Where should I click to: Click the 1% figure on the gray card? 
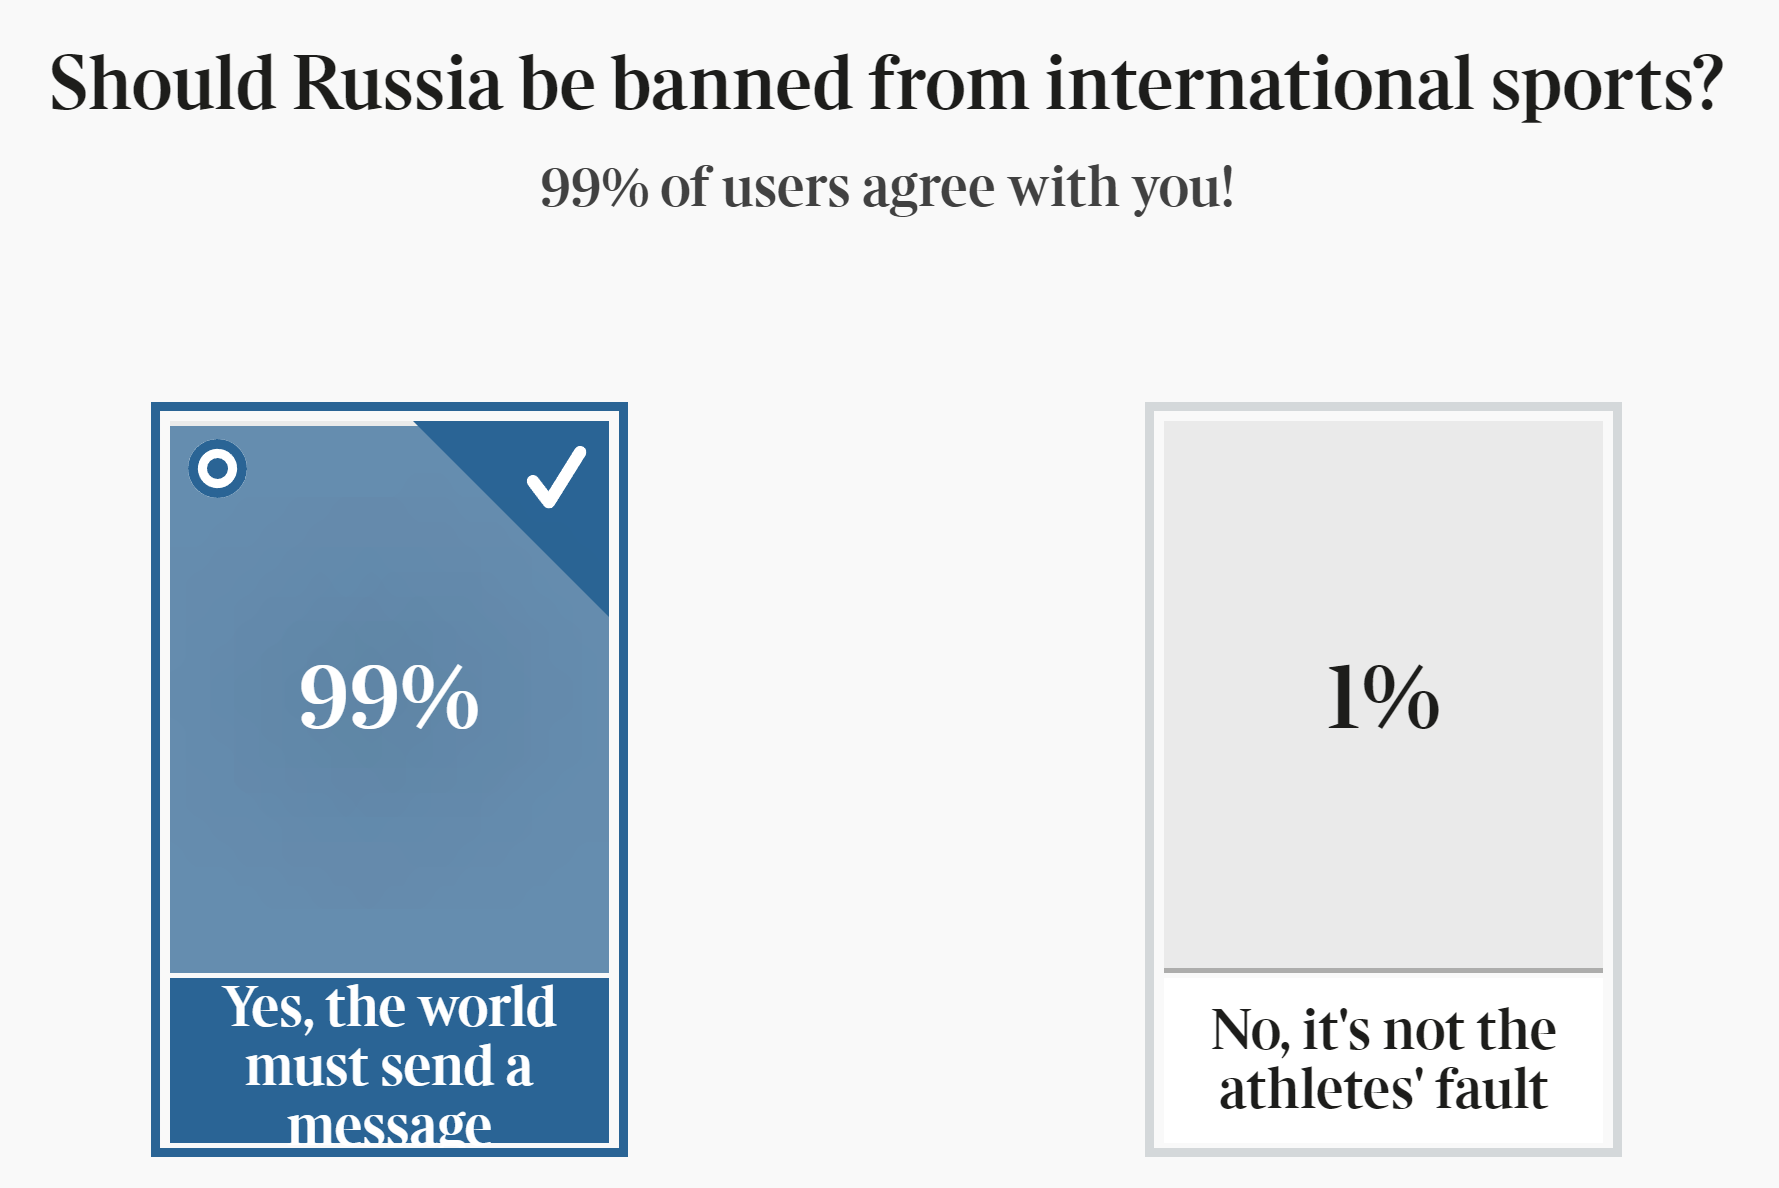pyautogui.click(x=1383, y=697)
